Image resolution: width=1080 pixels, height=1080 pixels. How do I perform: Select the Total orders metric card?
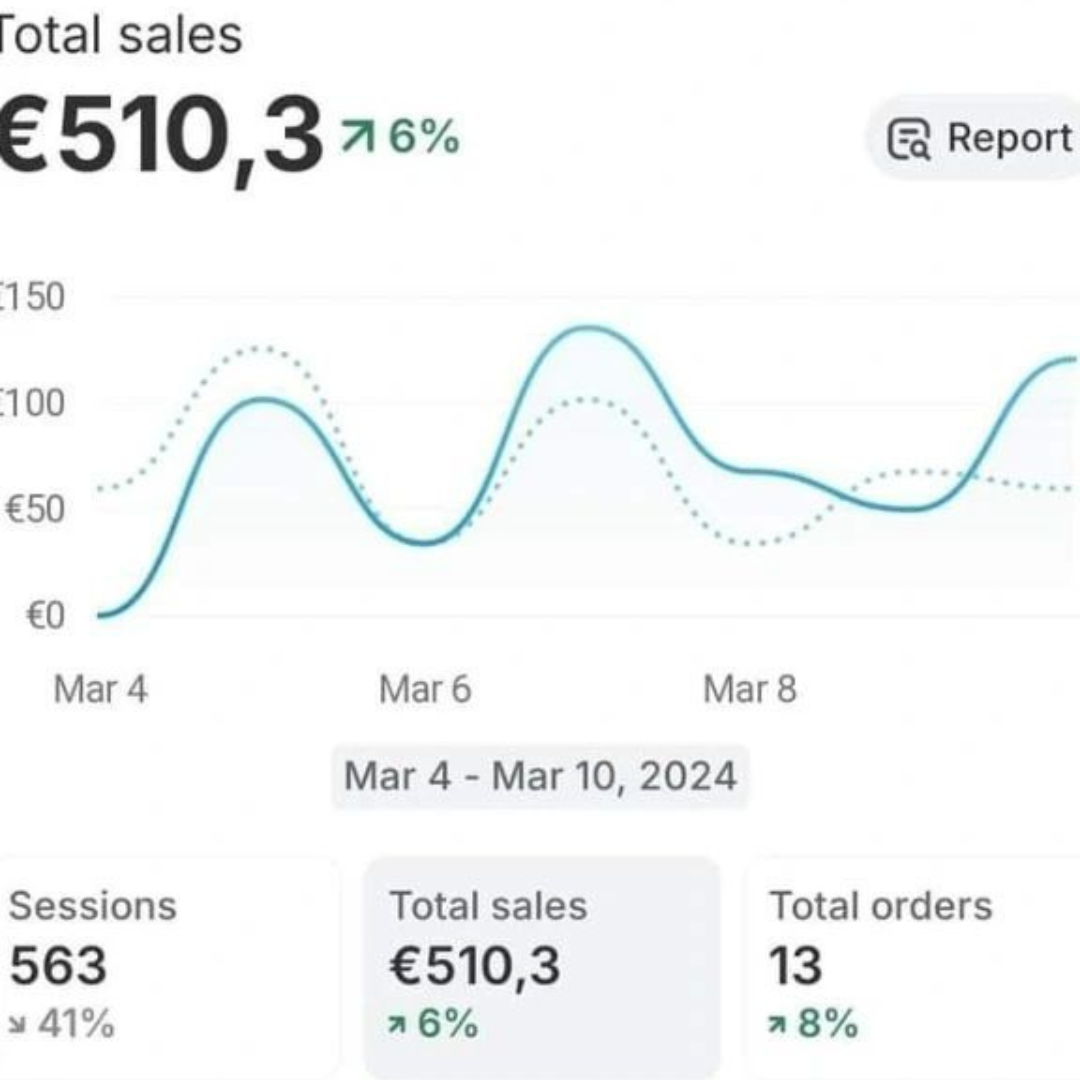tap(910, 965)
